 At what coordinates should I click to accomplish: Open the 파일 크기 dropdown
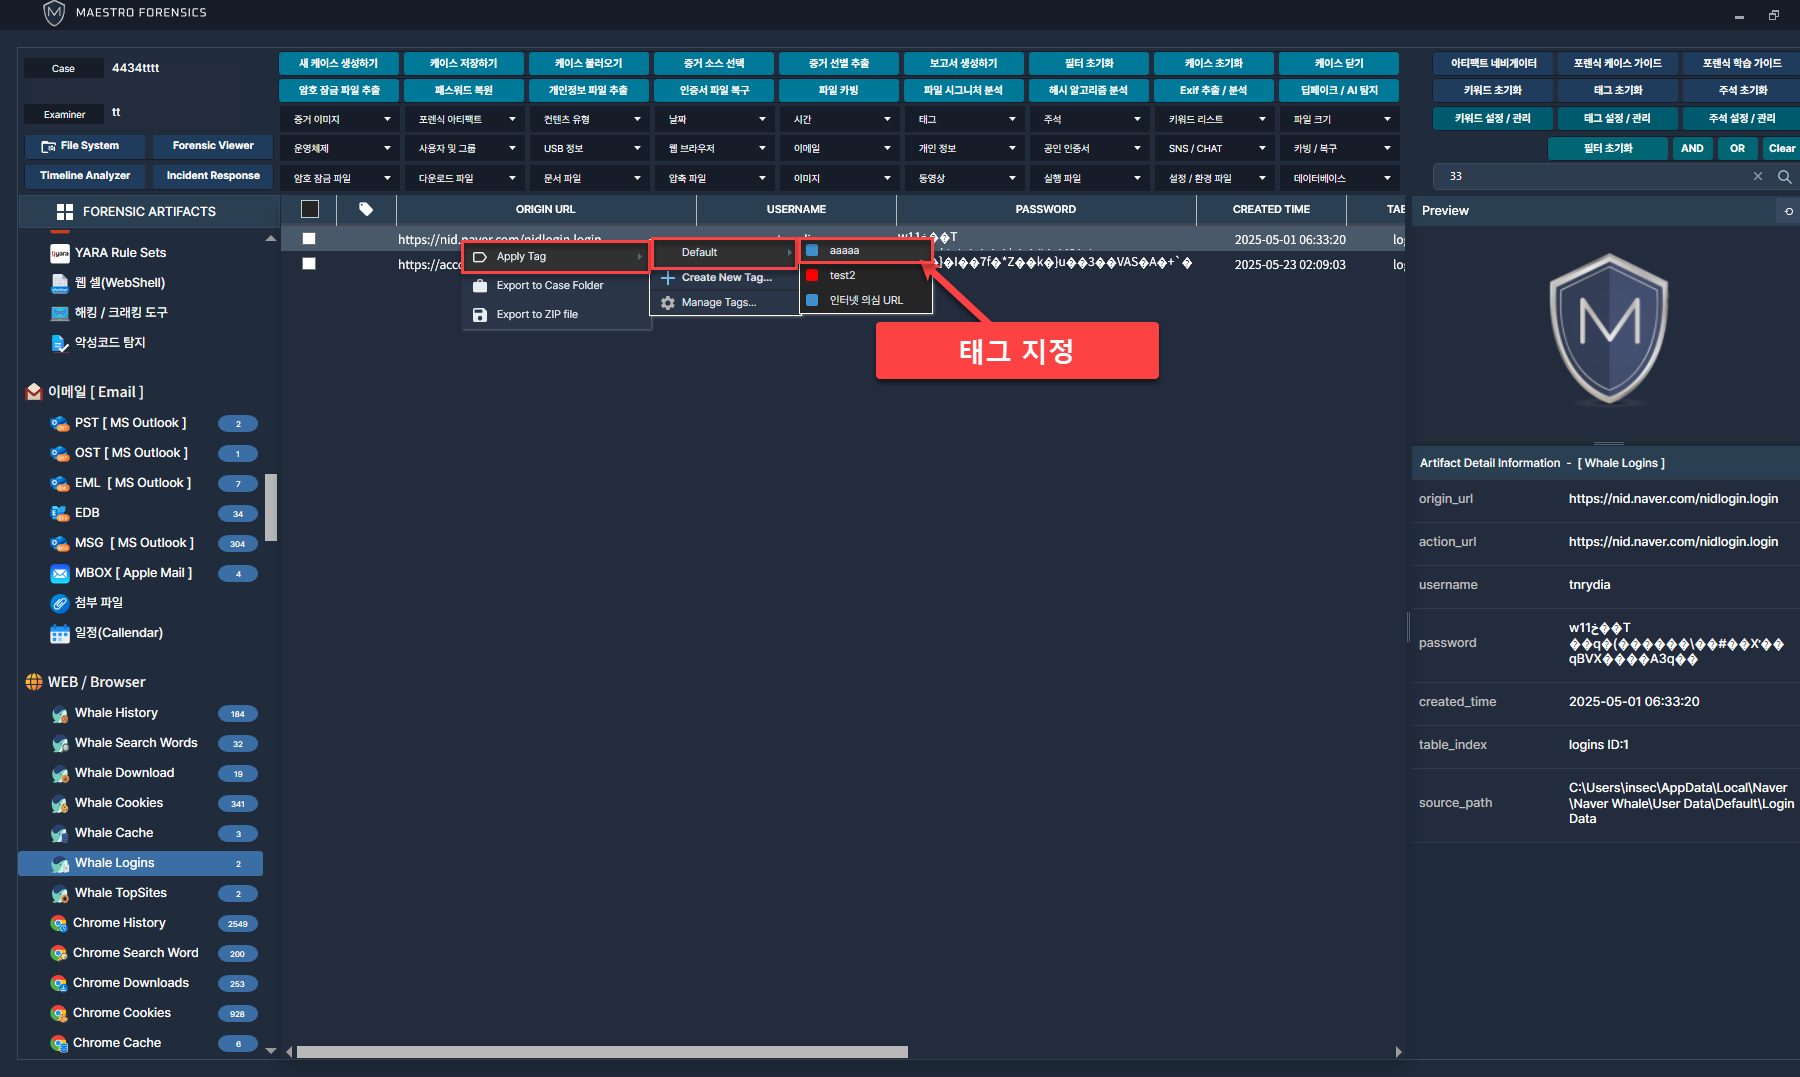click(x=1341, y=120)
